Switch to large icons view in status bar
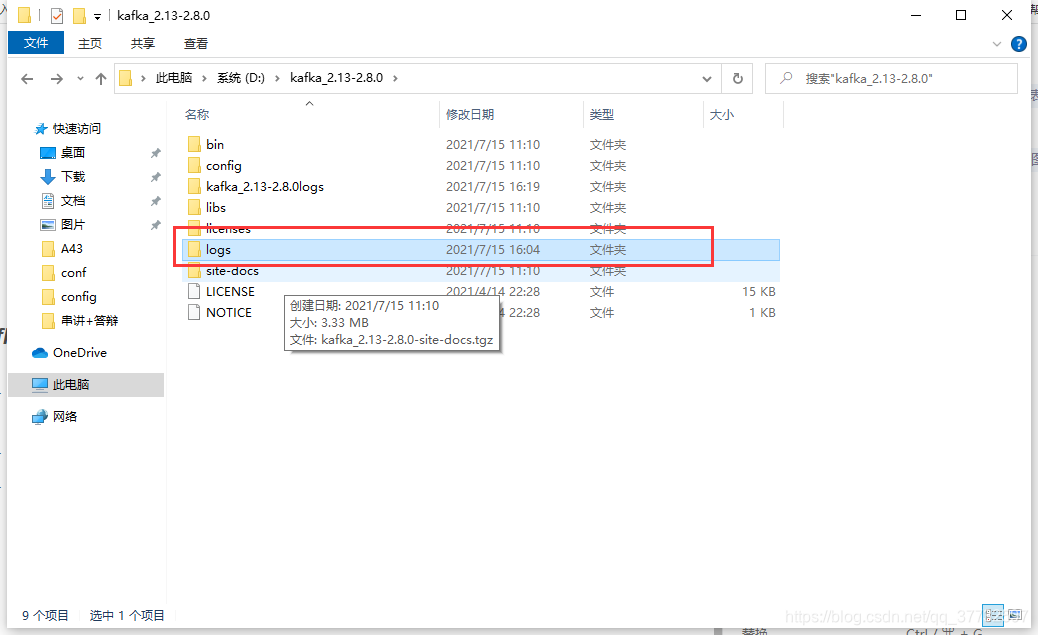The height and width of the screenshot is (635, 1038). tap(1015, 615)
